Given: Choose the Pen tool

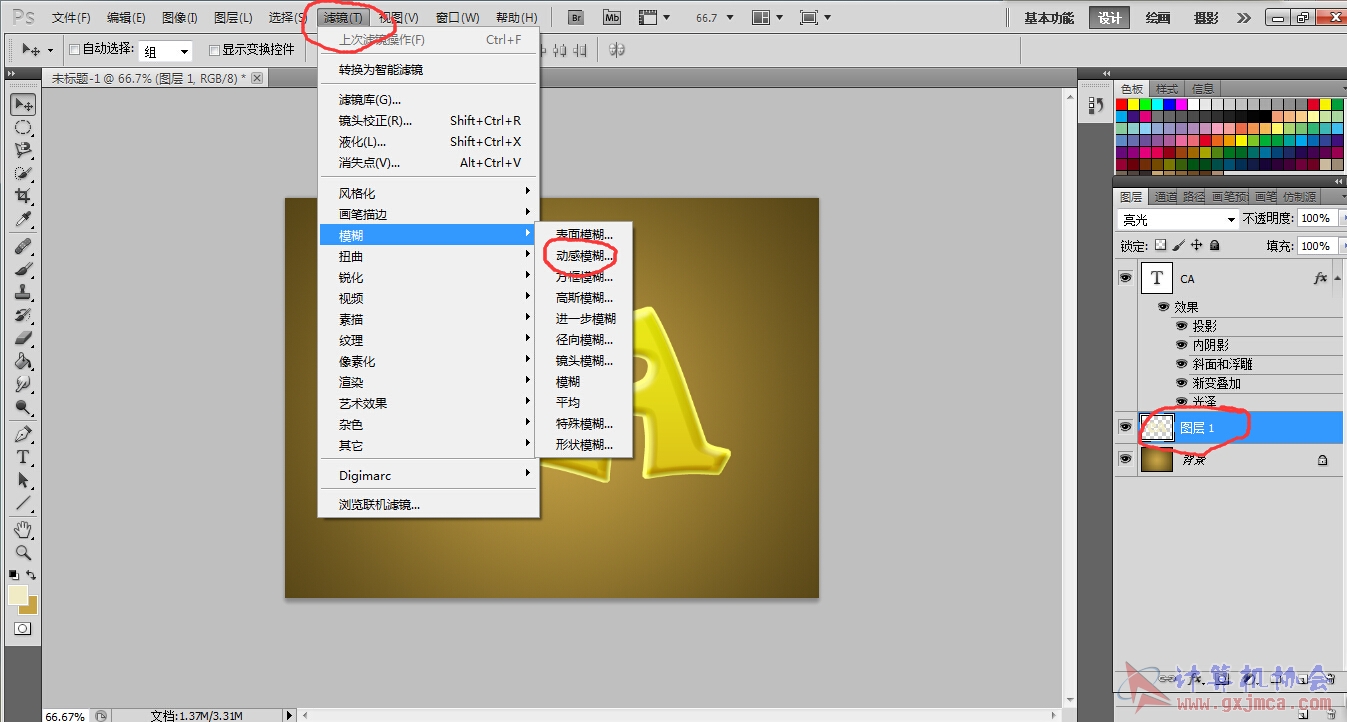Looking at the screenshot, I should click(x=23, y=434).
